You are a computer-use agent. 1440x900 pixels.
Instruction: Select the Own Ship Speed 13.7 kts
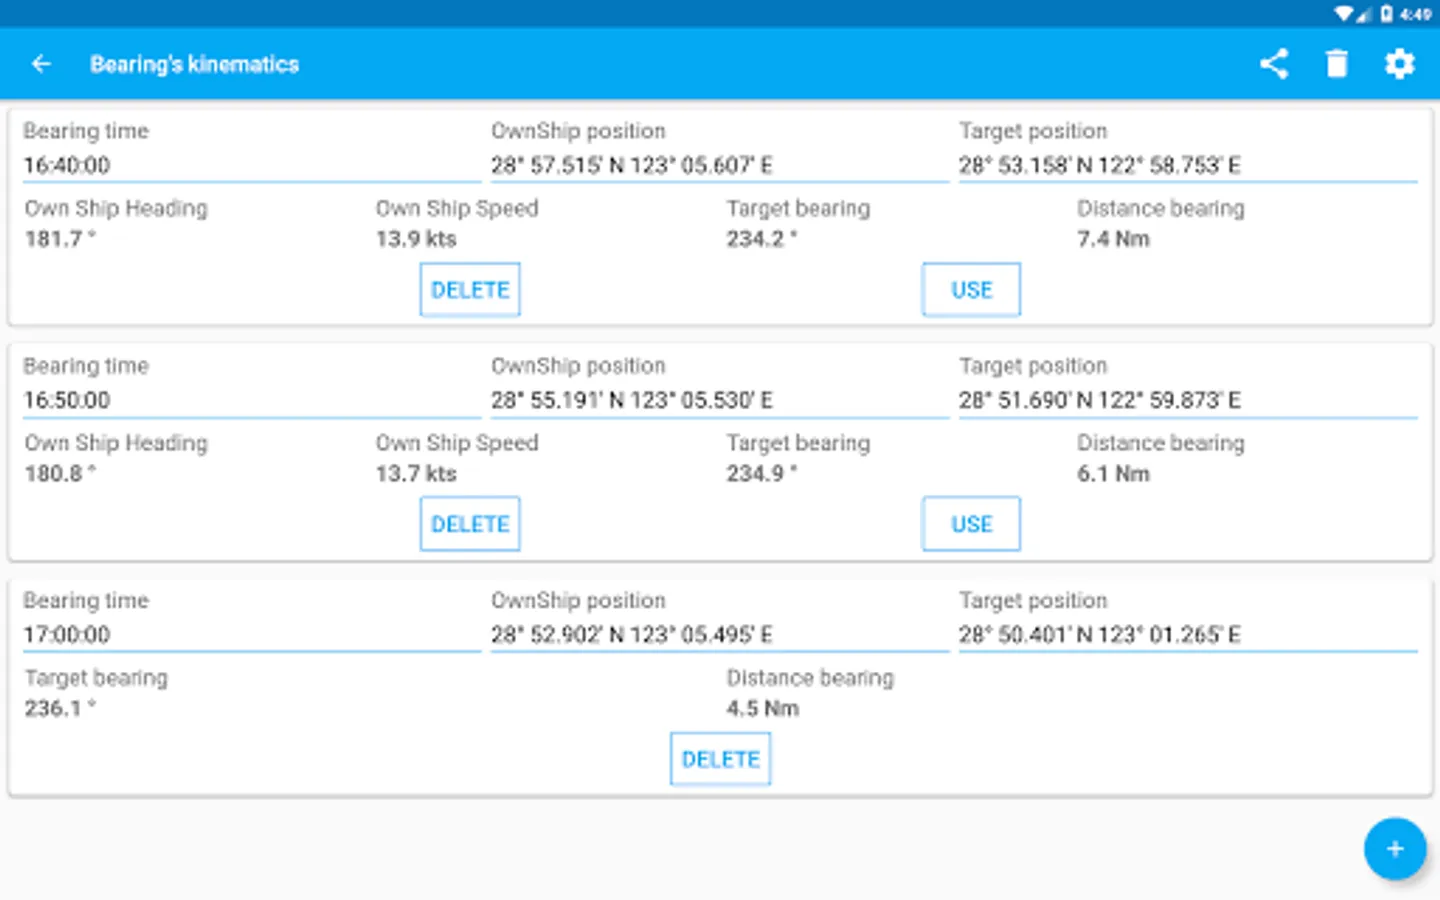coord(416,473)
